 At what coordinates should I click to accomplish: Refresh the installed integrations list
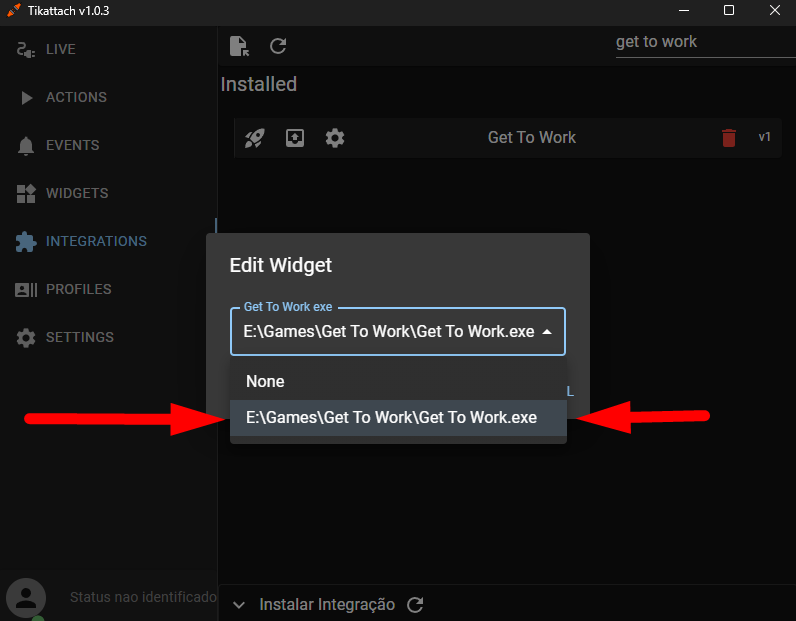(278, 46)
